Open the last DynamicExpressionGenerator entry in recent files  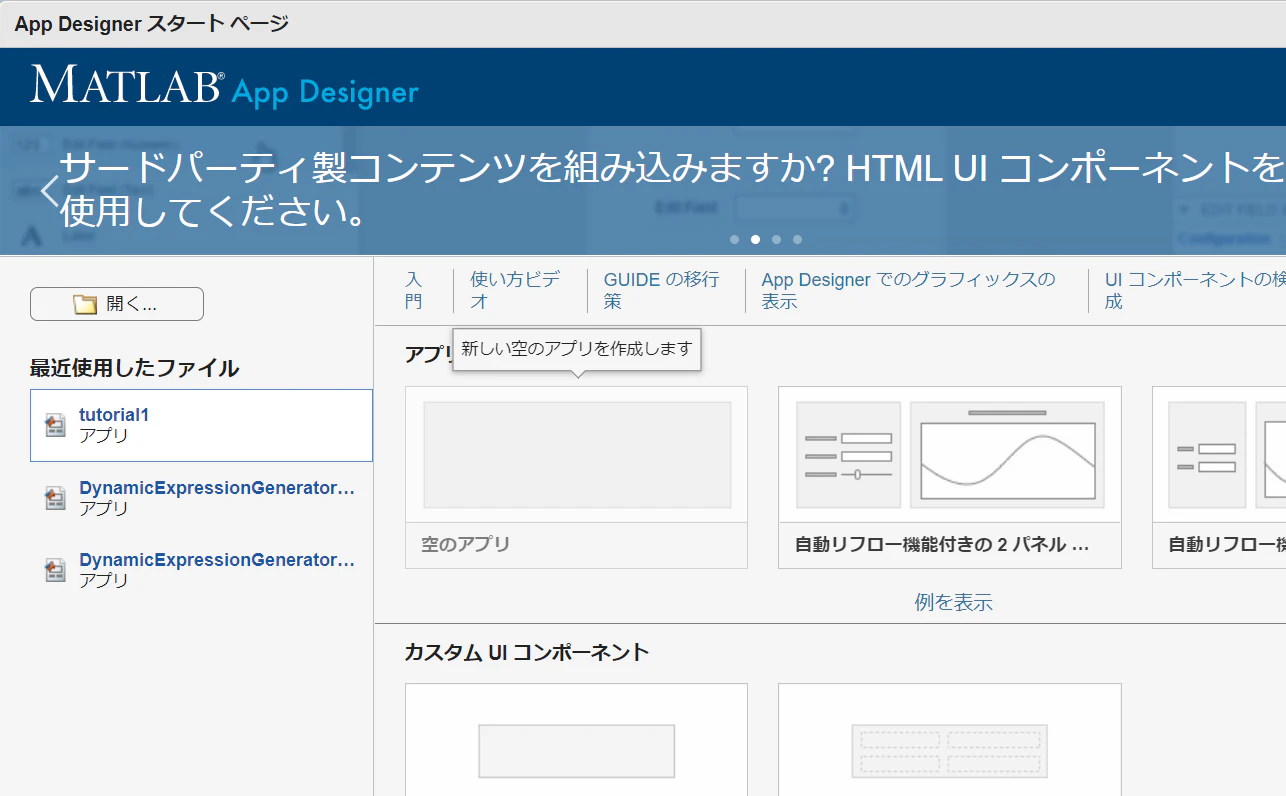201,570
